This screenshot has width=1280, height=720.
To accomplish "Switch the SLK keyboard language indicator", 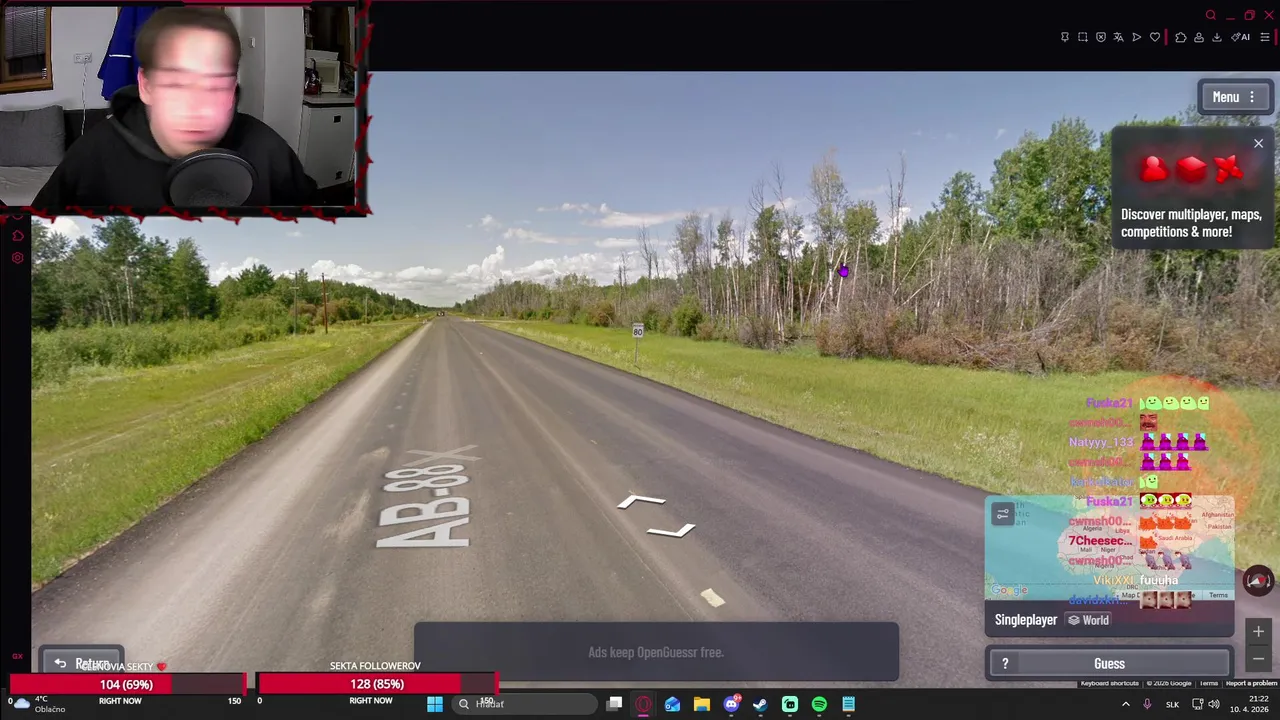I will pos(1172,704).
